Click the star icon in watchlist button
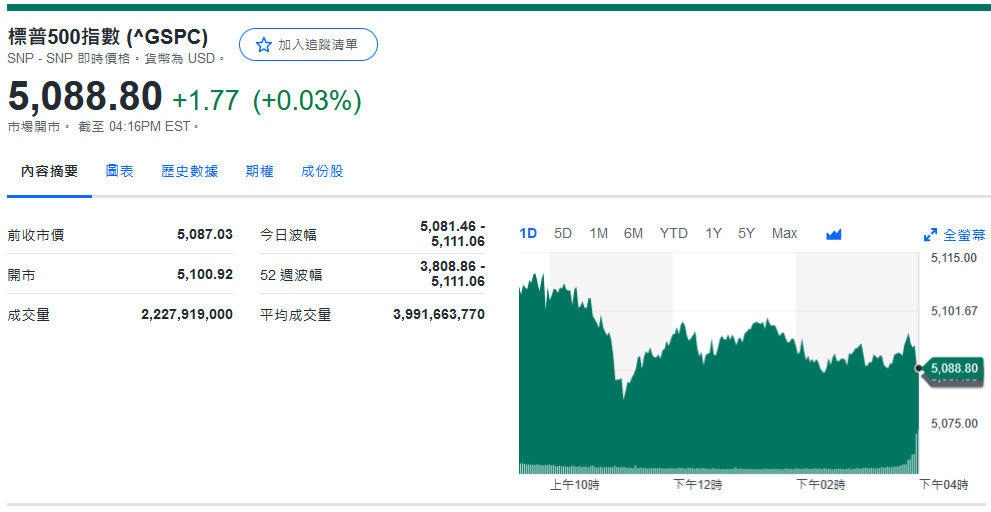Viewport: 991px width, 512px height. (264, 45)
